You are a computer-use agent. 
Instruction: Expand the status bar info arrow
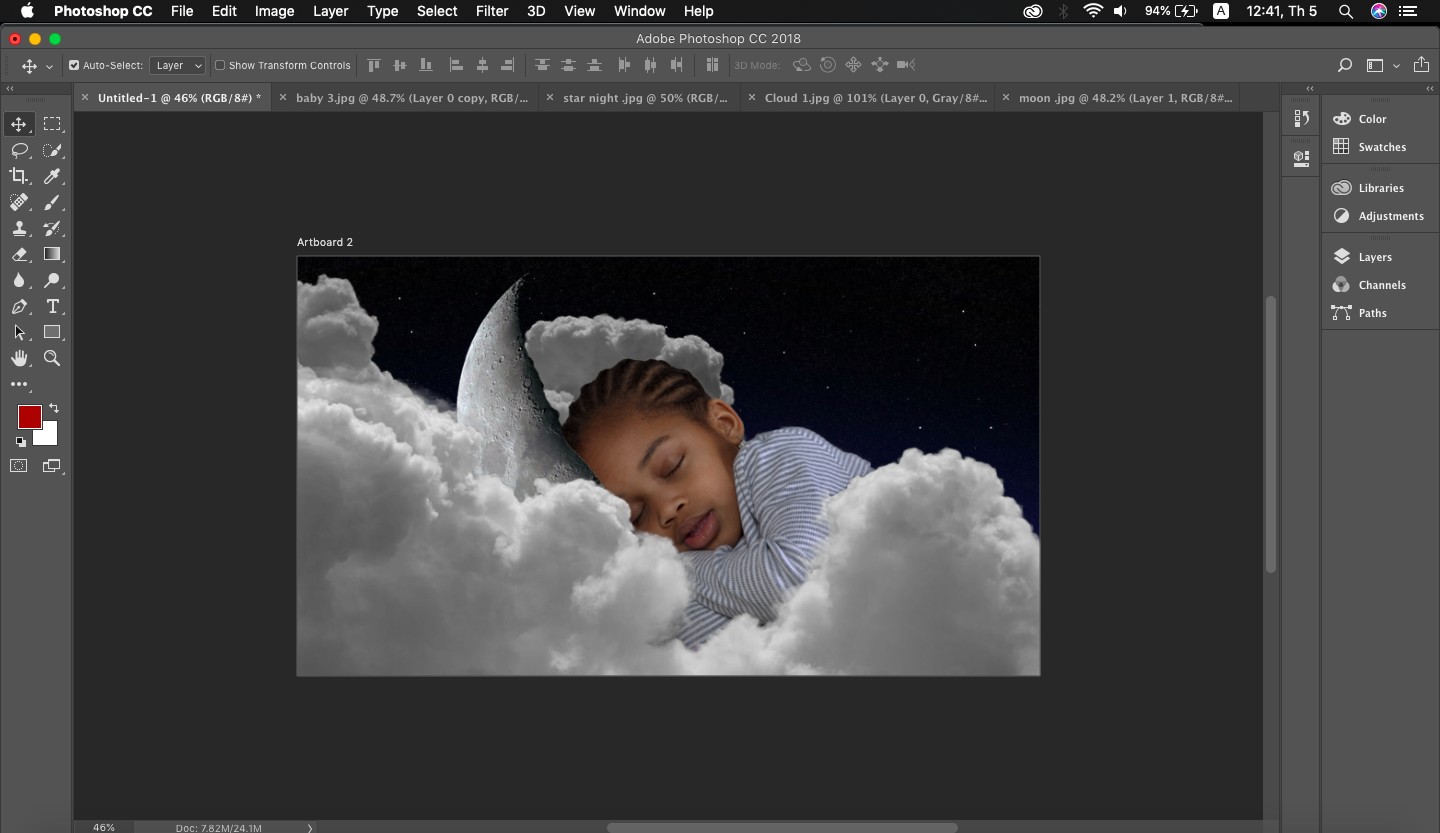pyautogui.click(x=310, y=828)
